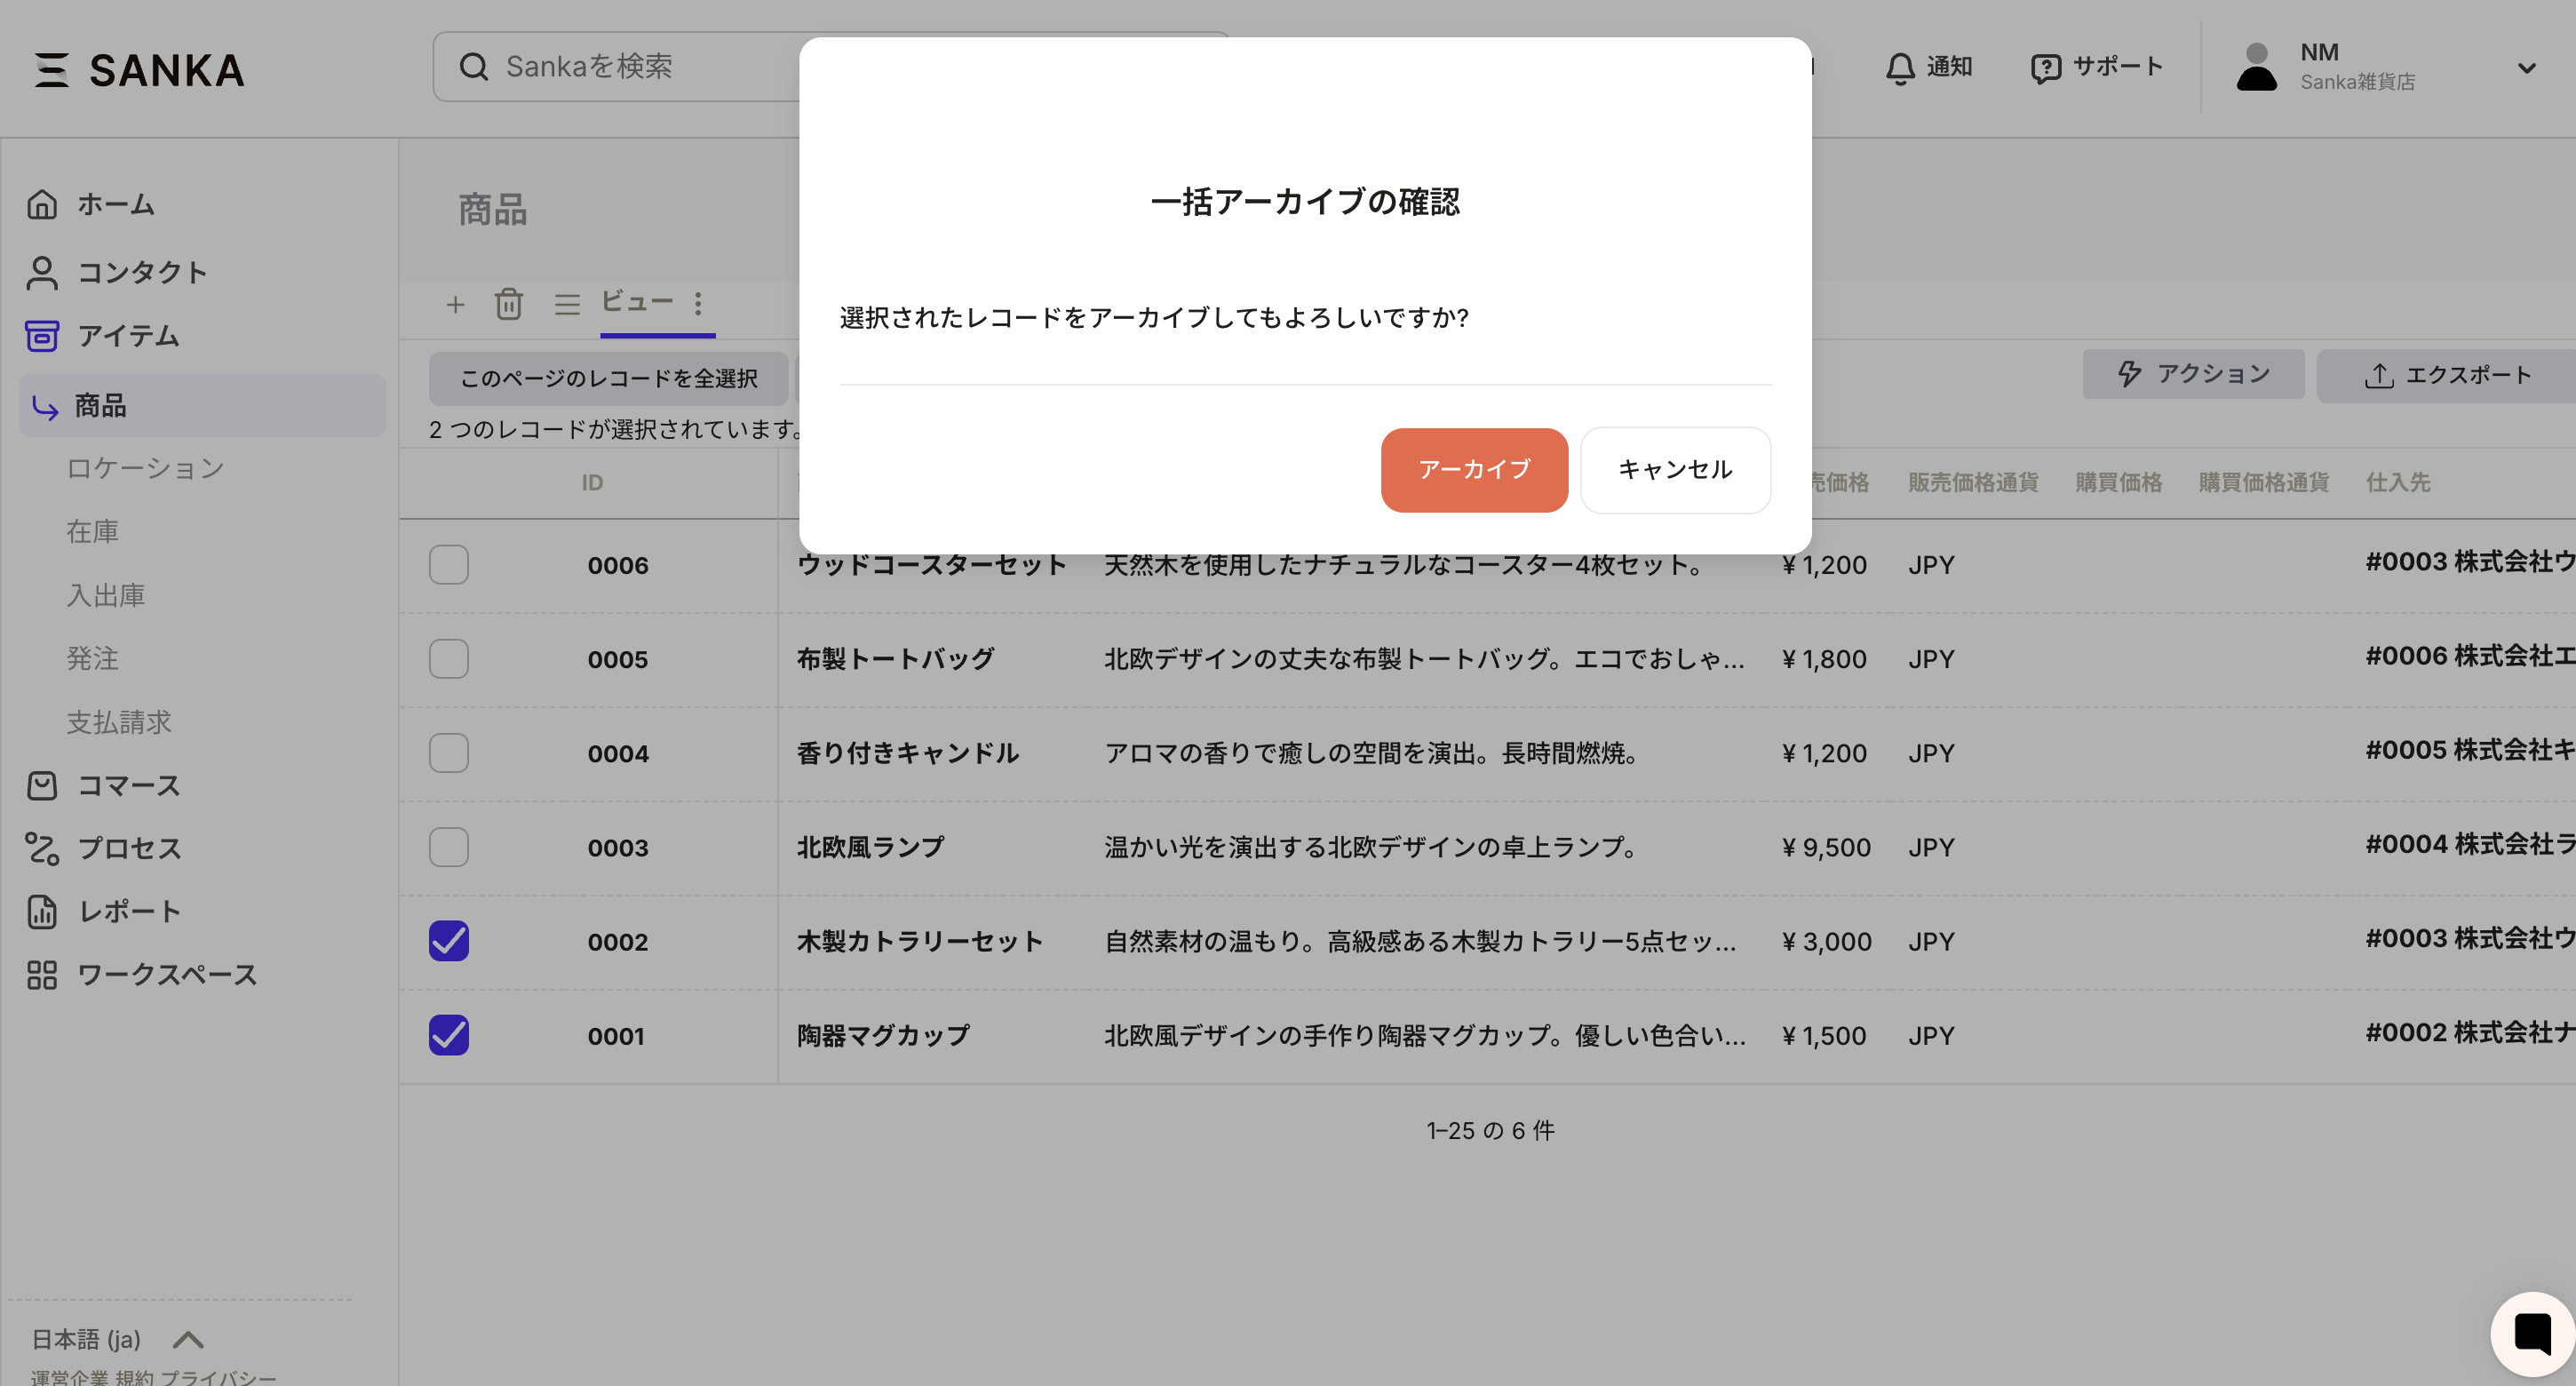Open the notification bell icon
2576x1386 pixels.
coord(1899,68)
